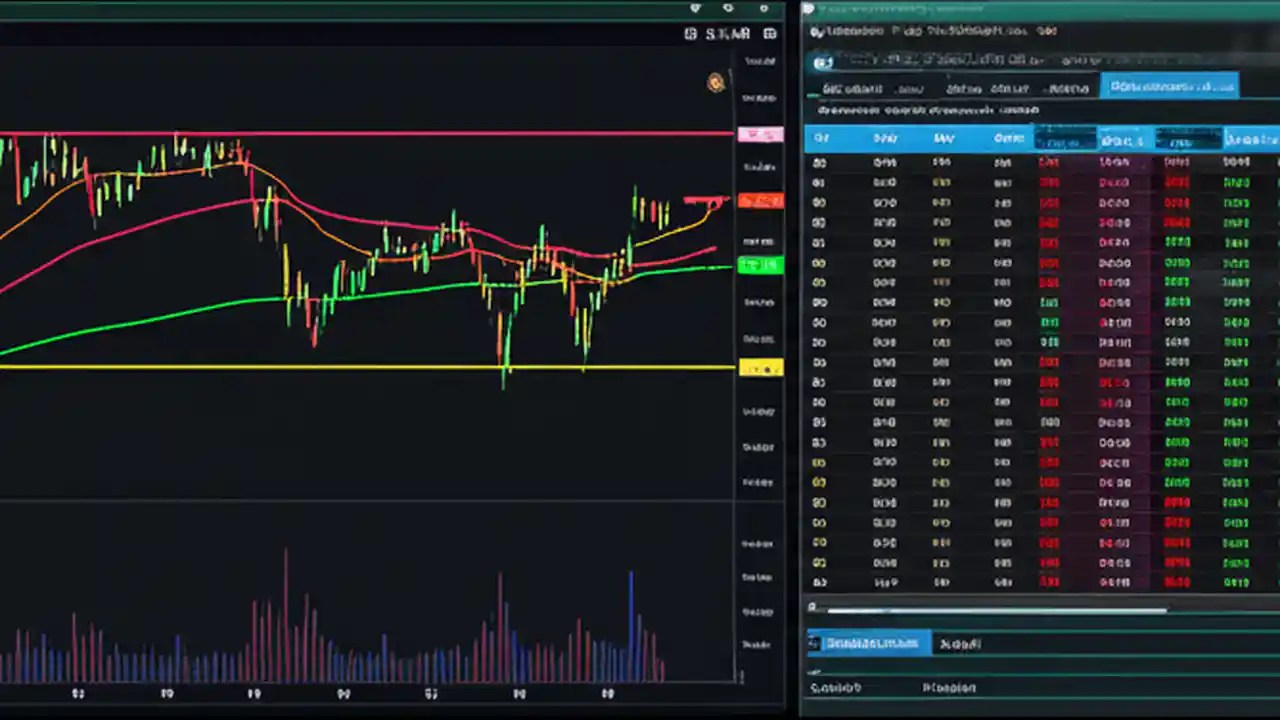Open the circular bitcoin icon on the chart
This screenshot has width=1280, height=720.
coord(715,82)
